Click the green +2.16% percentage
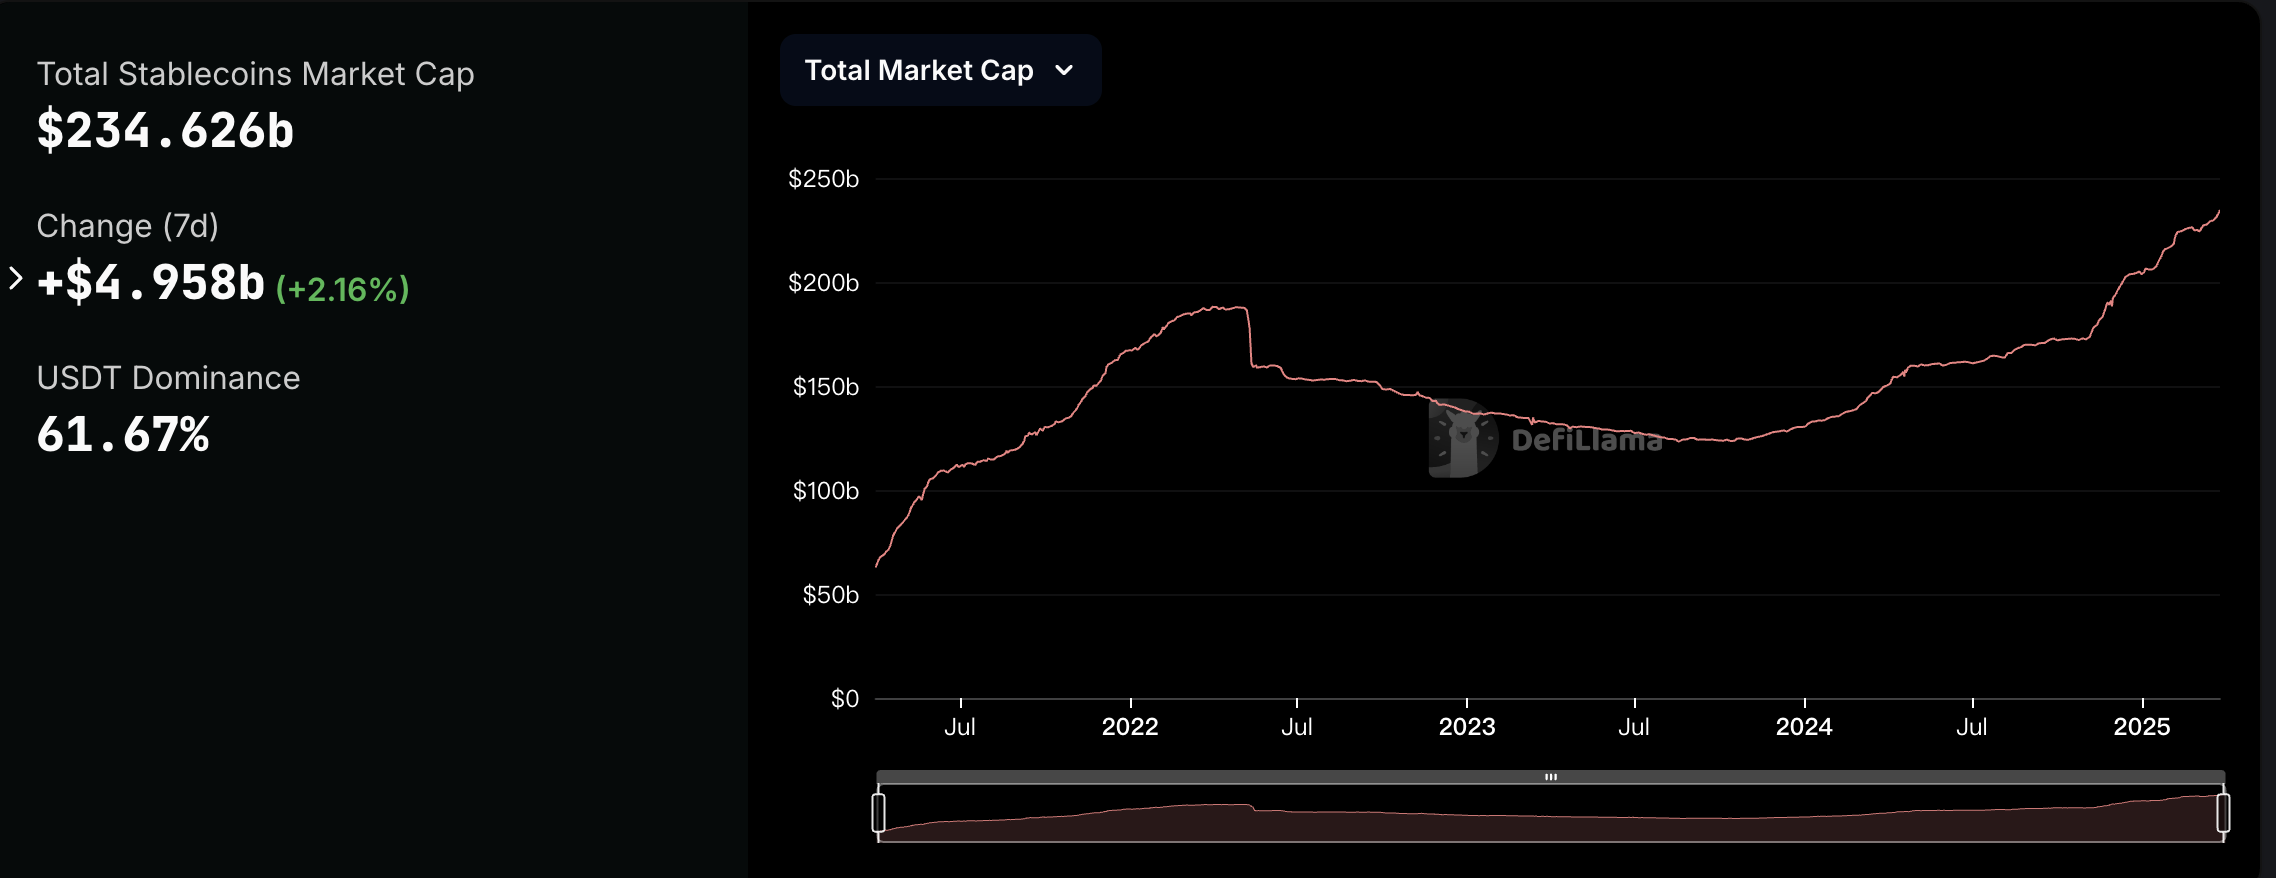The height and width of the screenshot is (878, 2276). click(x=342, y=289)
